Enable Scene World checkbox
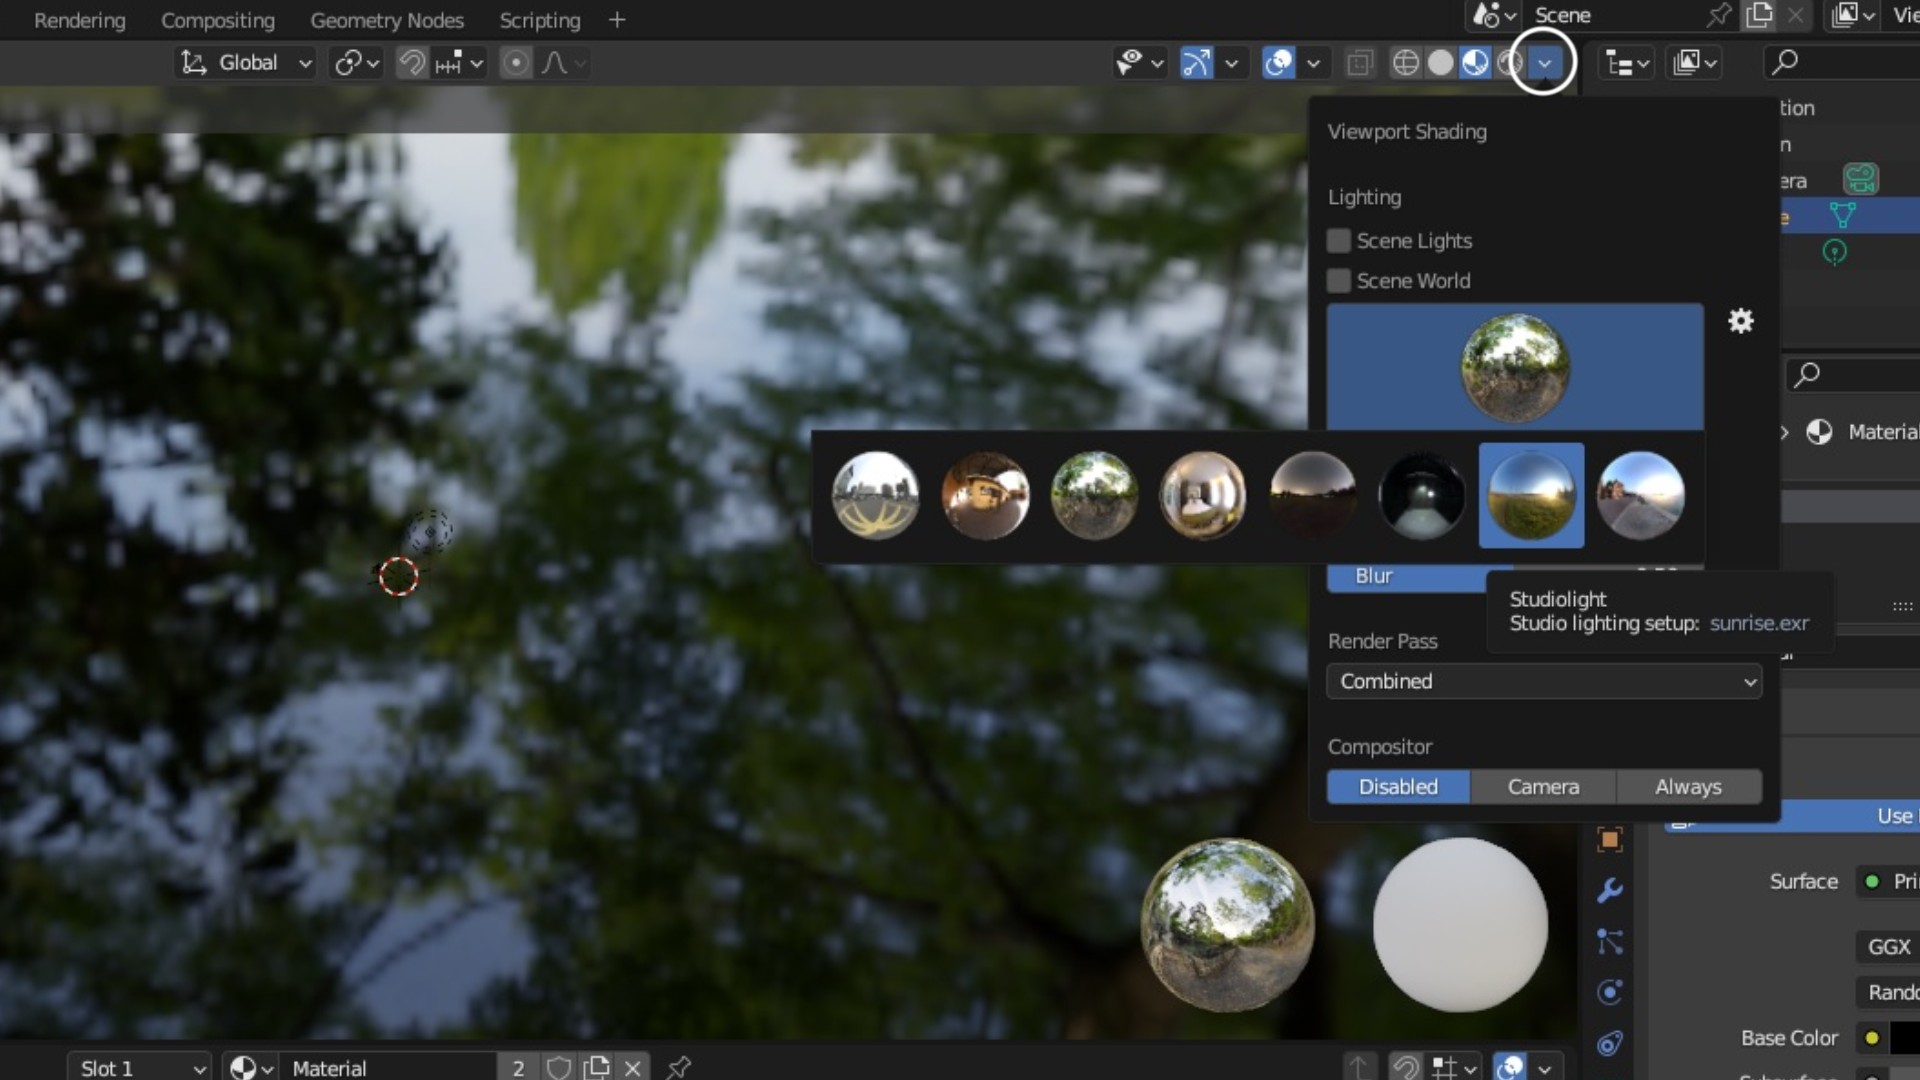Image resolution: width=1920 pixels, height=1080 pixels. click(x=1338, y=281)
